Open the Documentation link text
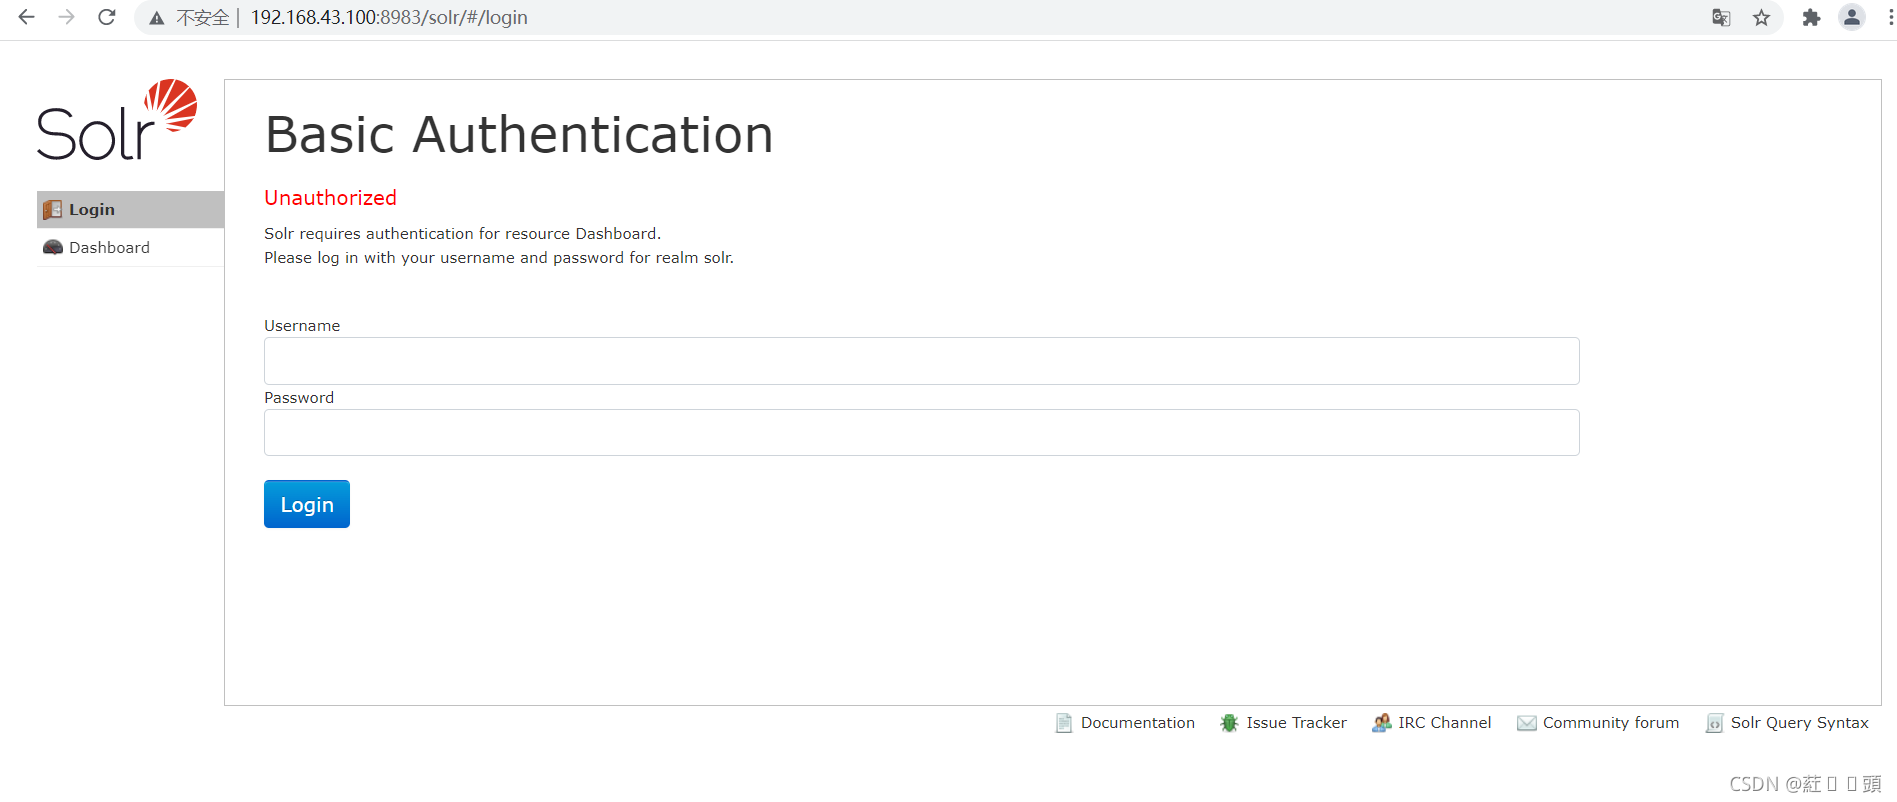This screenshot has width=1897, height=802. point(1137,722)
